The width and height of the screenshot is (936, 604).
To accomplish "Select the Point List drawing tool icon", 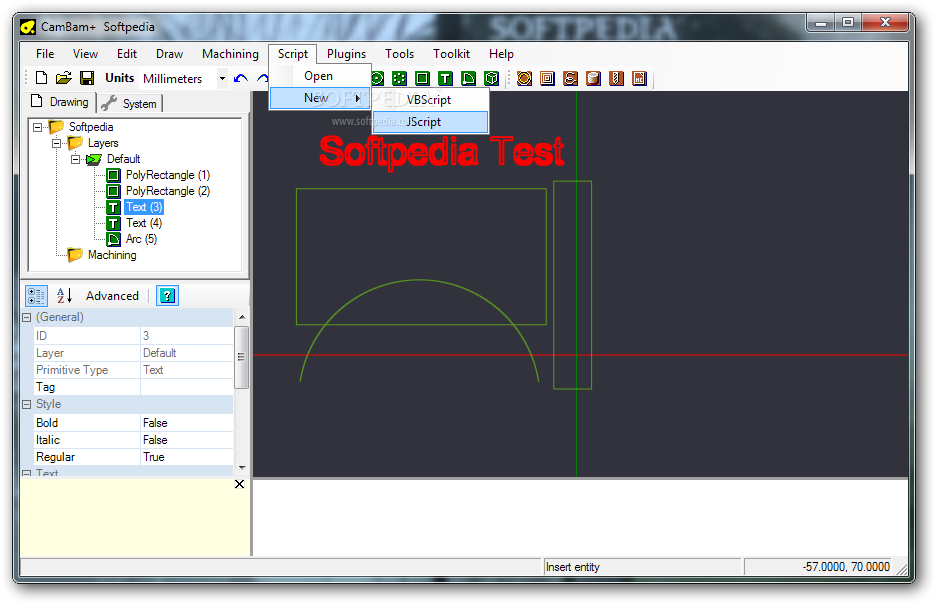I will click(x=399, y=78).
